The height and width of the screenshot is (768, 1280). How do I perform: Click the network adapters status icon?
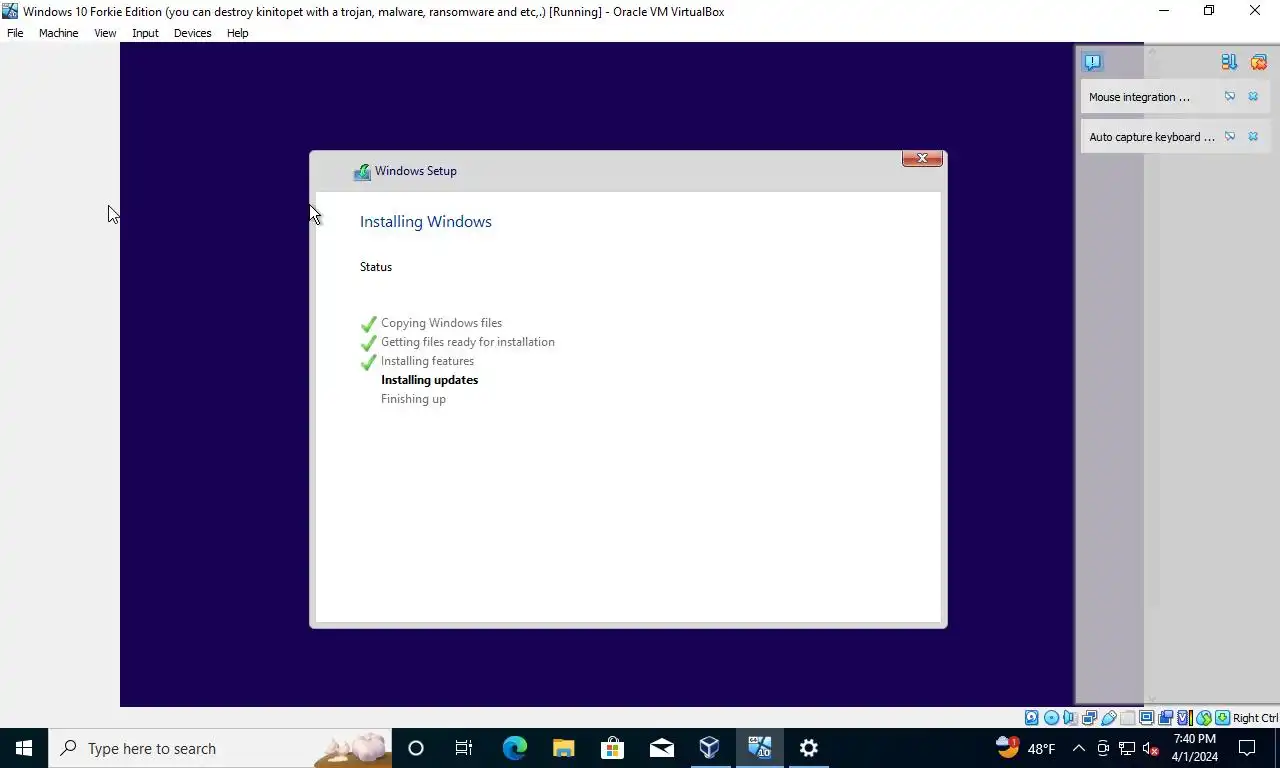[1089, 718]
